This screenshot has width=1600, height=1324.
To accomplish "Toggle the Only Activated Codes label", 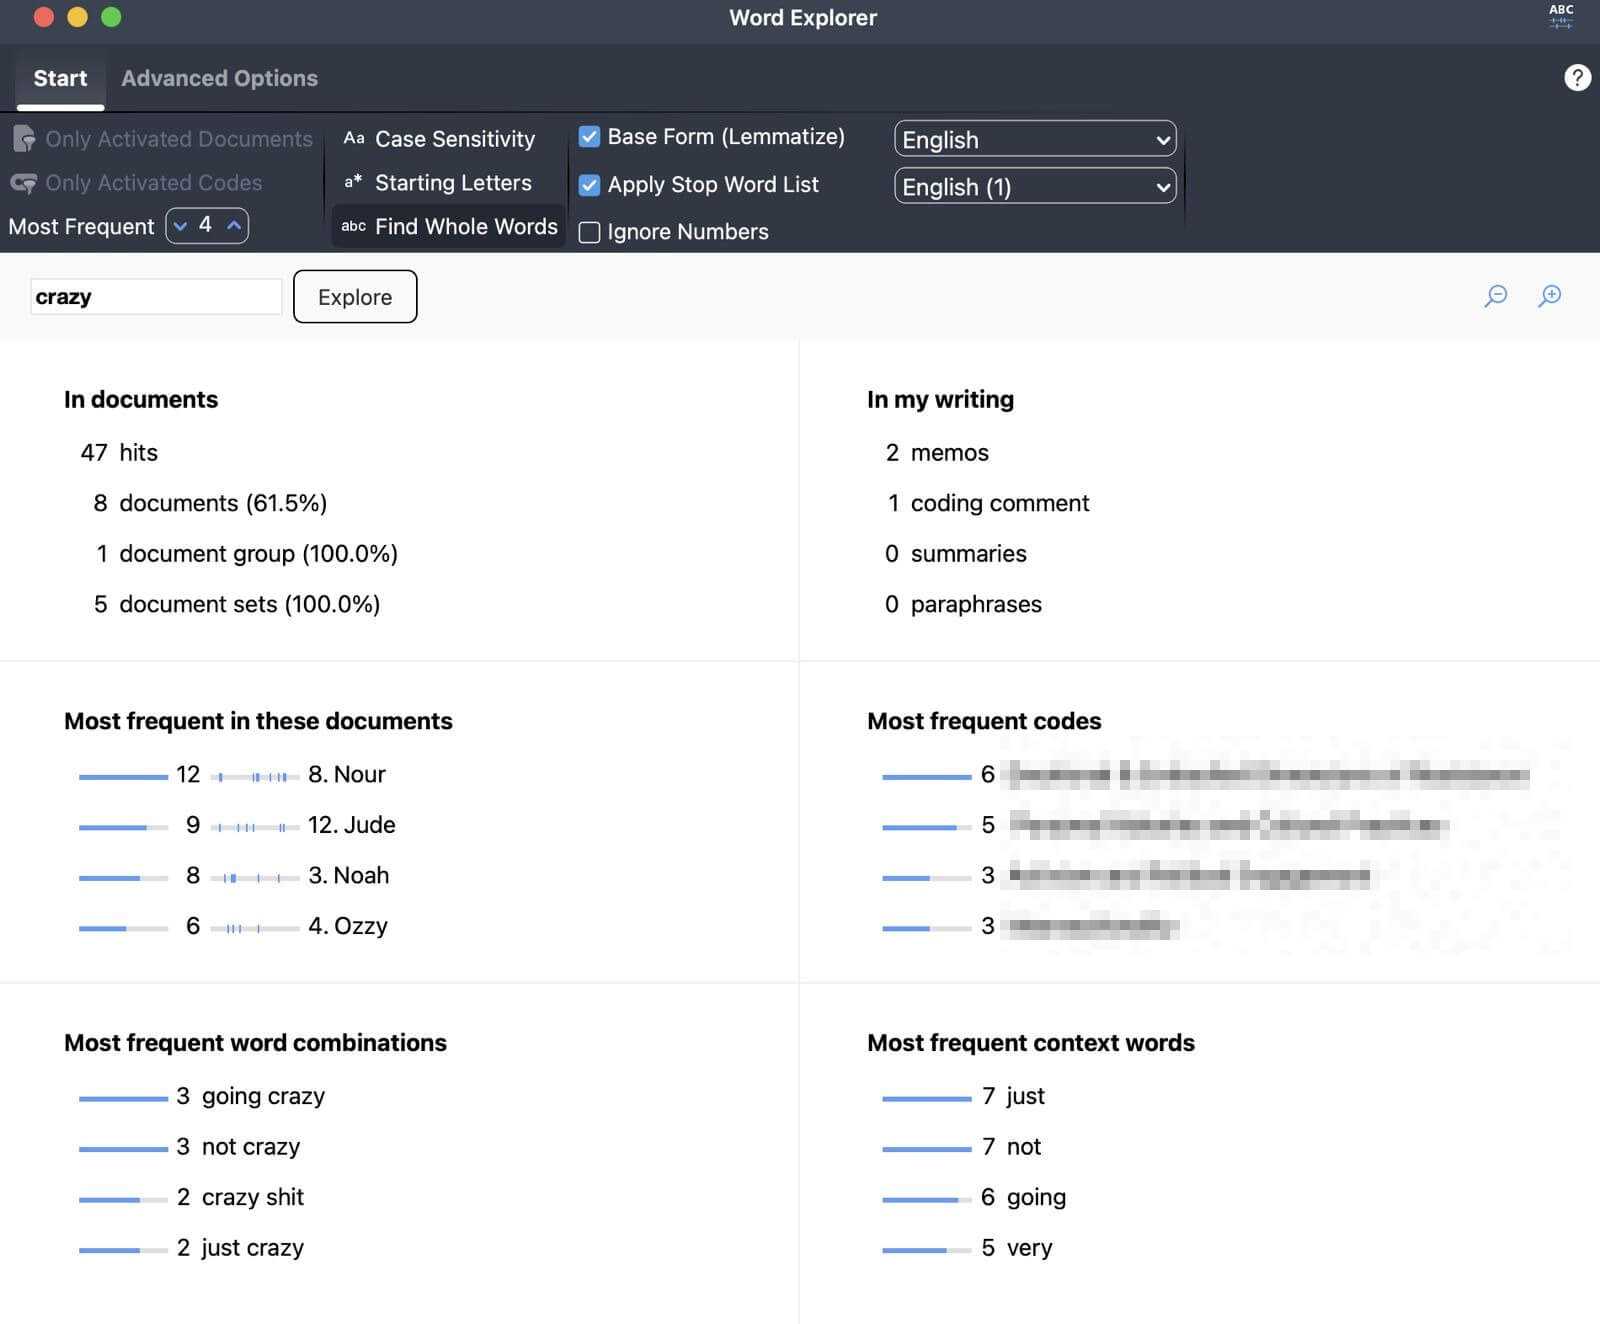I will (x=154, y=183).
